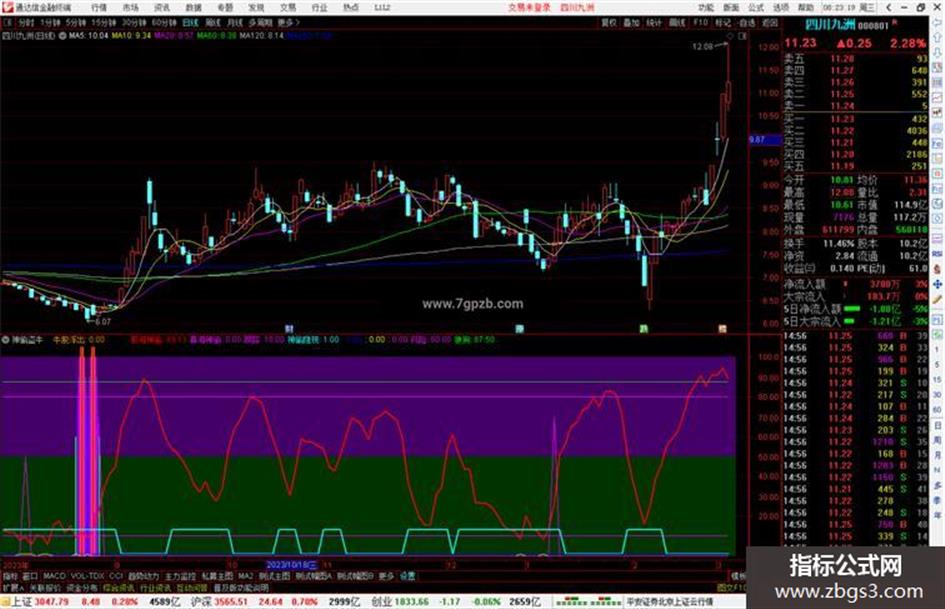The height and width of the screenshot is (609, 945).
Task: Open the 发现 menu
Action: pos(256,8)
